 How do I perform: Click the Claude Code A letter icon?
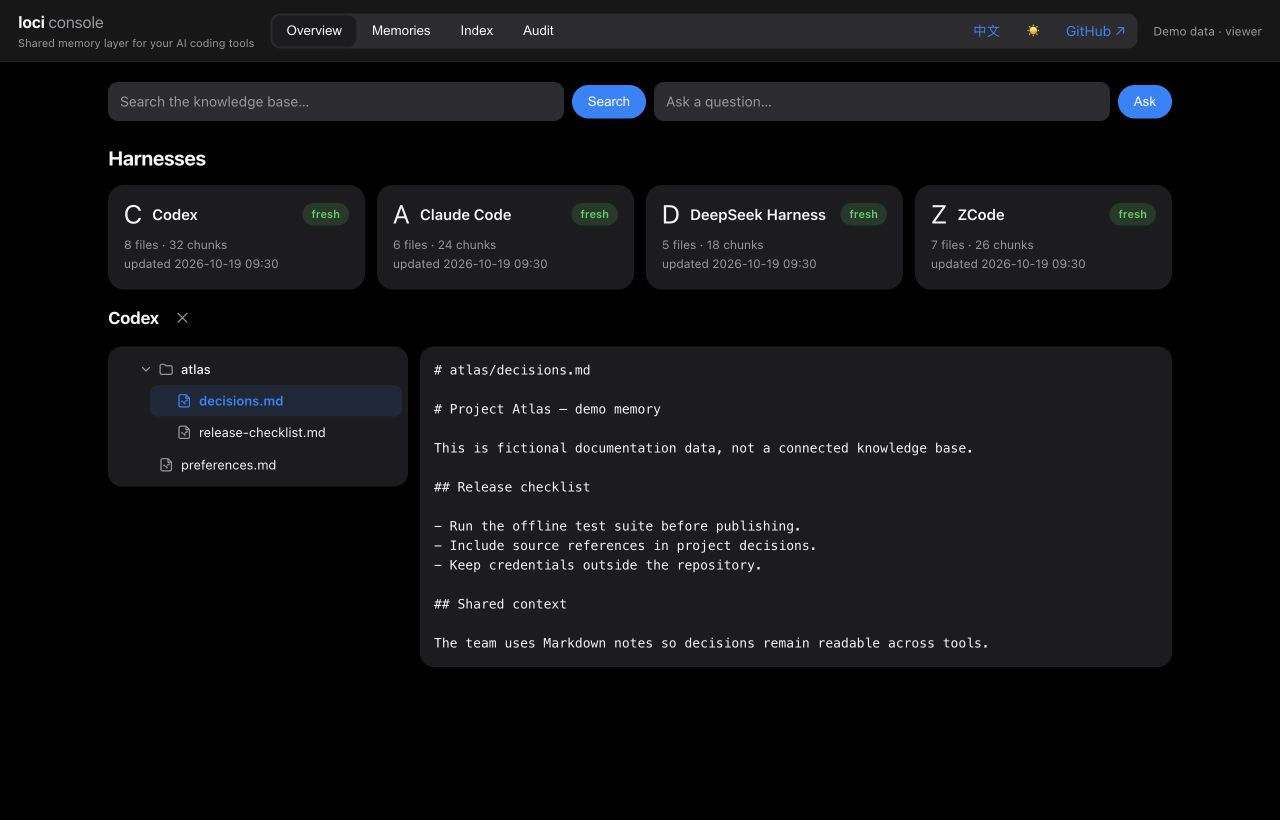[x=401, y=214]
